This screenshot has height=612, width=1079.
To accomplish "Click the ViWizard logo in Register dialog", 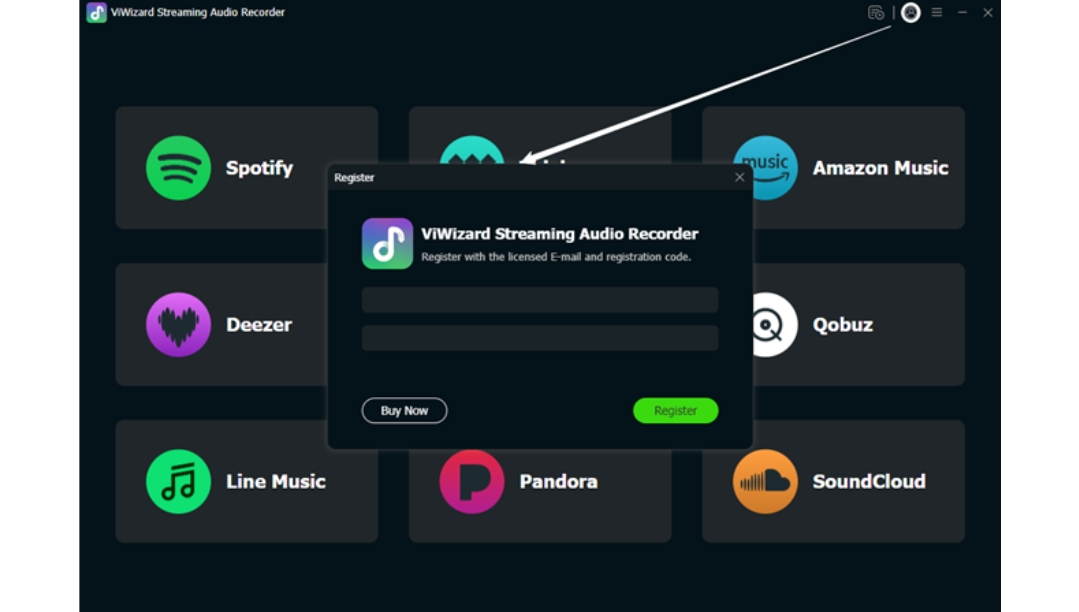I will pyautogui.click(x=387, y=244).
